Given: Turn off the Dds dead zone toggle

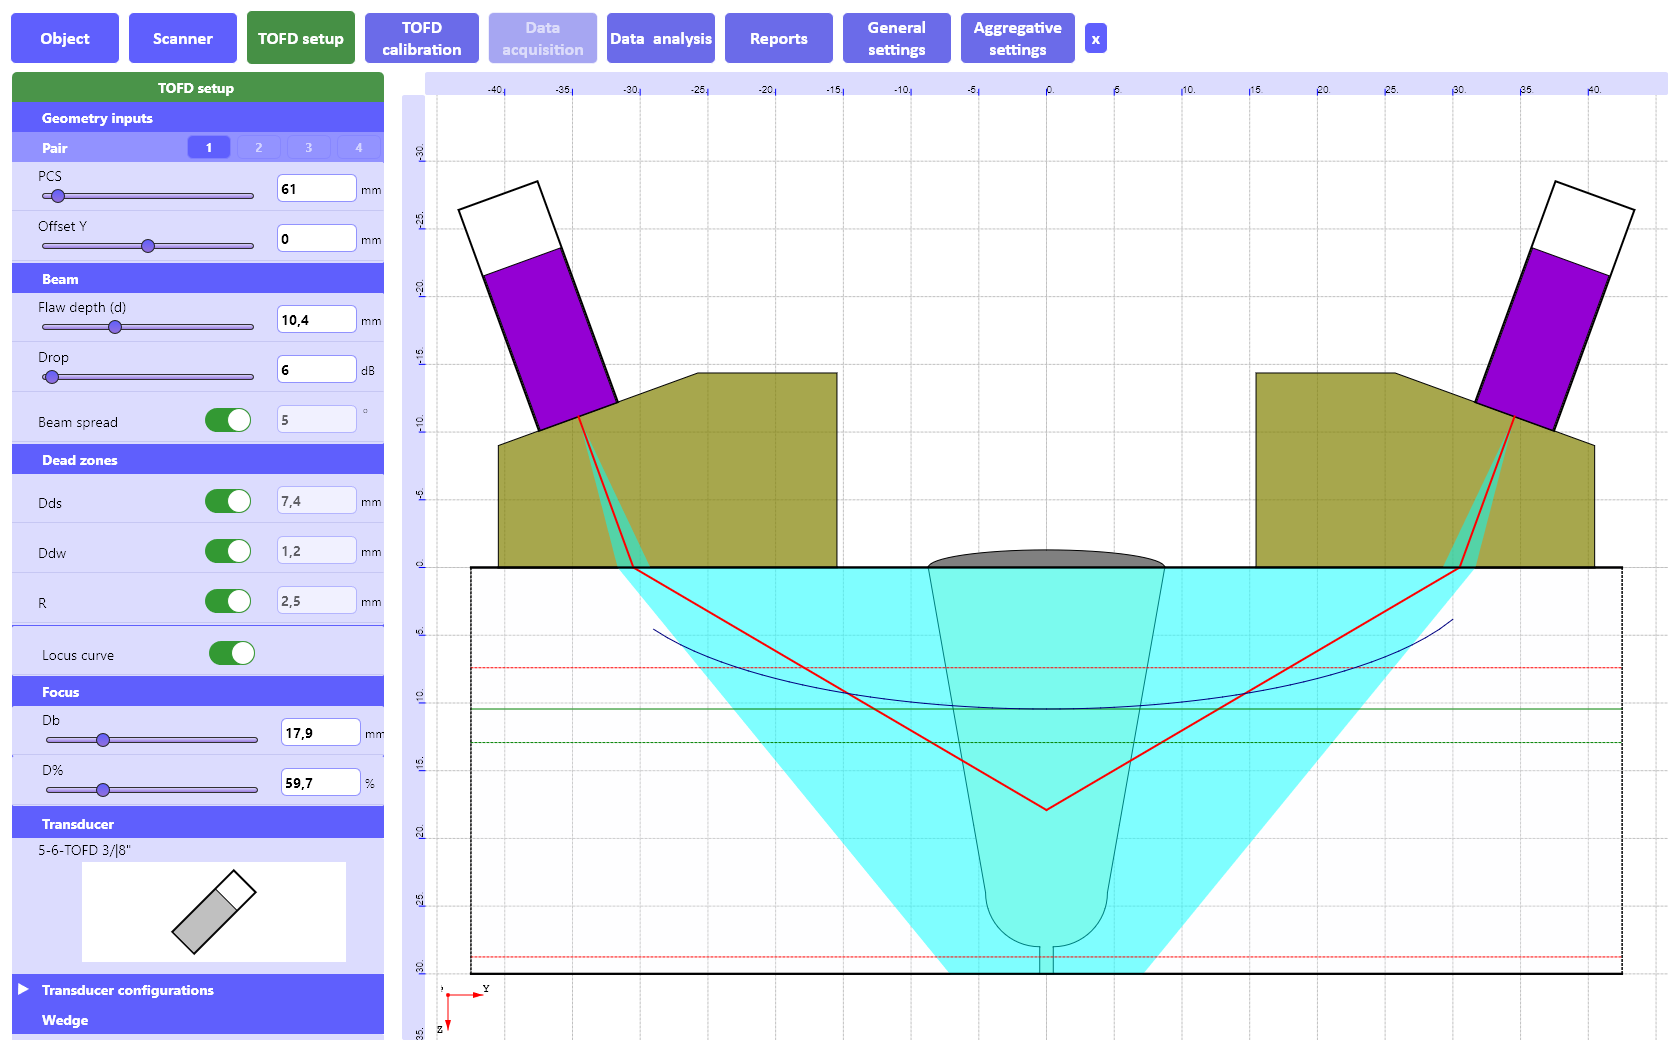Looking at the screenshot, I should coord(228,501).
